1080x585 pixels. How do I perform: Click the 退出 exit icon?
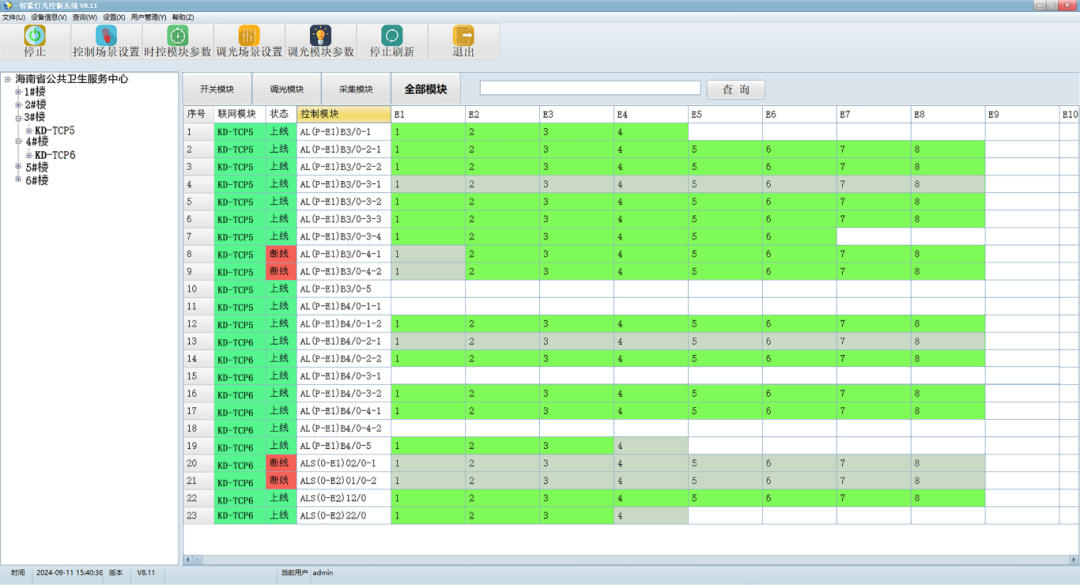tap(463, 35)
